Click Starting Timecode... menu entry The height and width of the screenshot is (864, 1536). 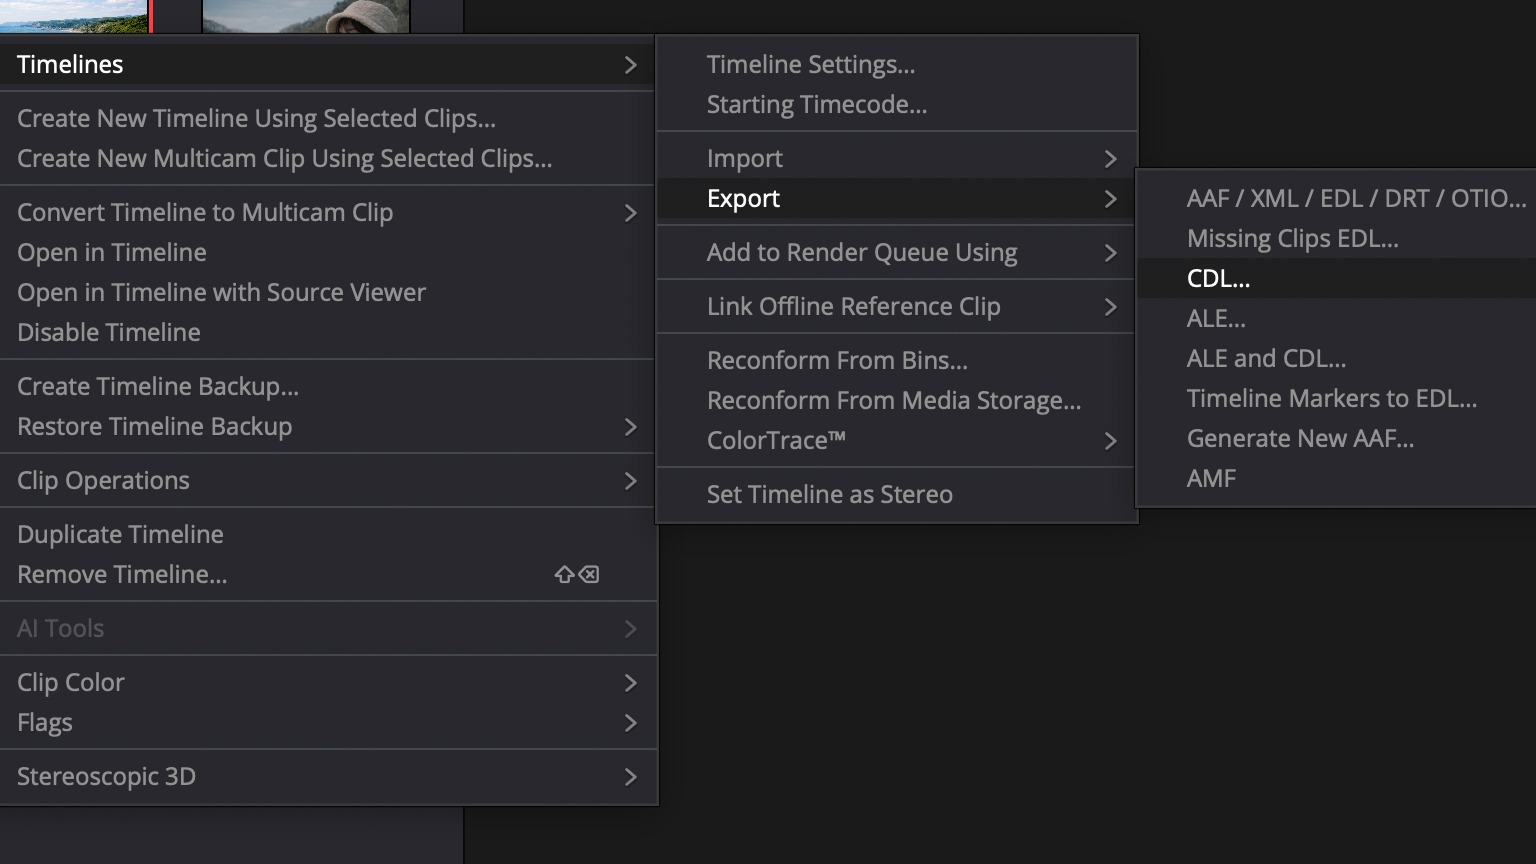coord(816,105)
